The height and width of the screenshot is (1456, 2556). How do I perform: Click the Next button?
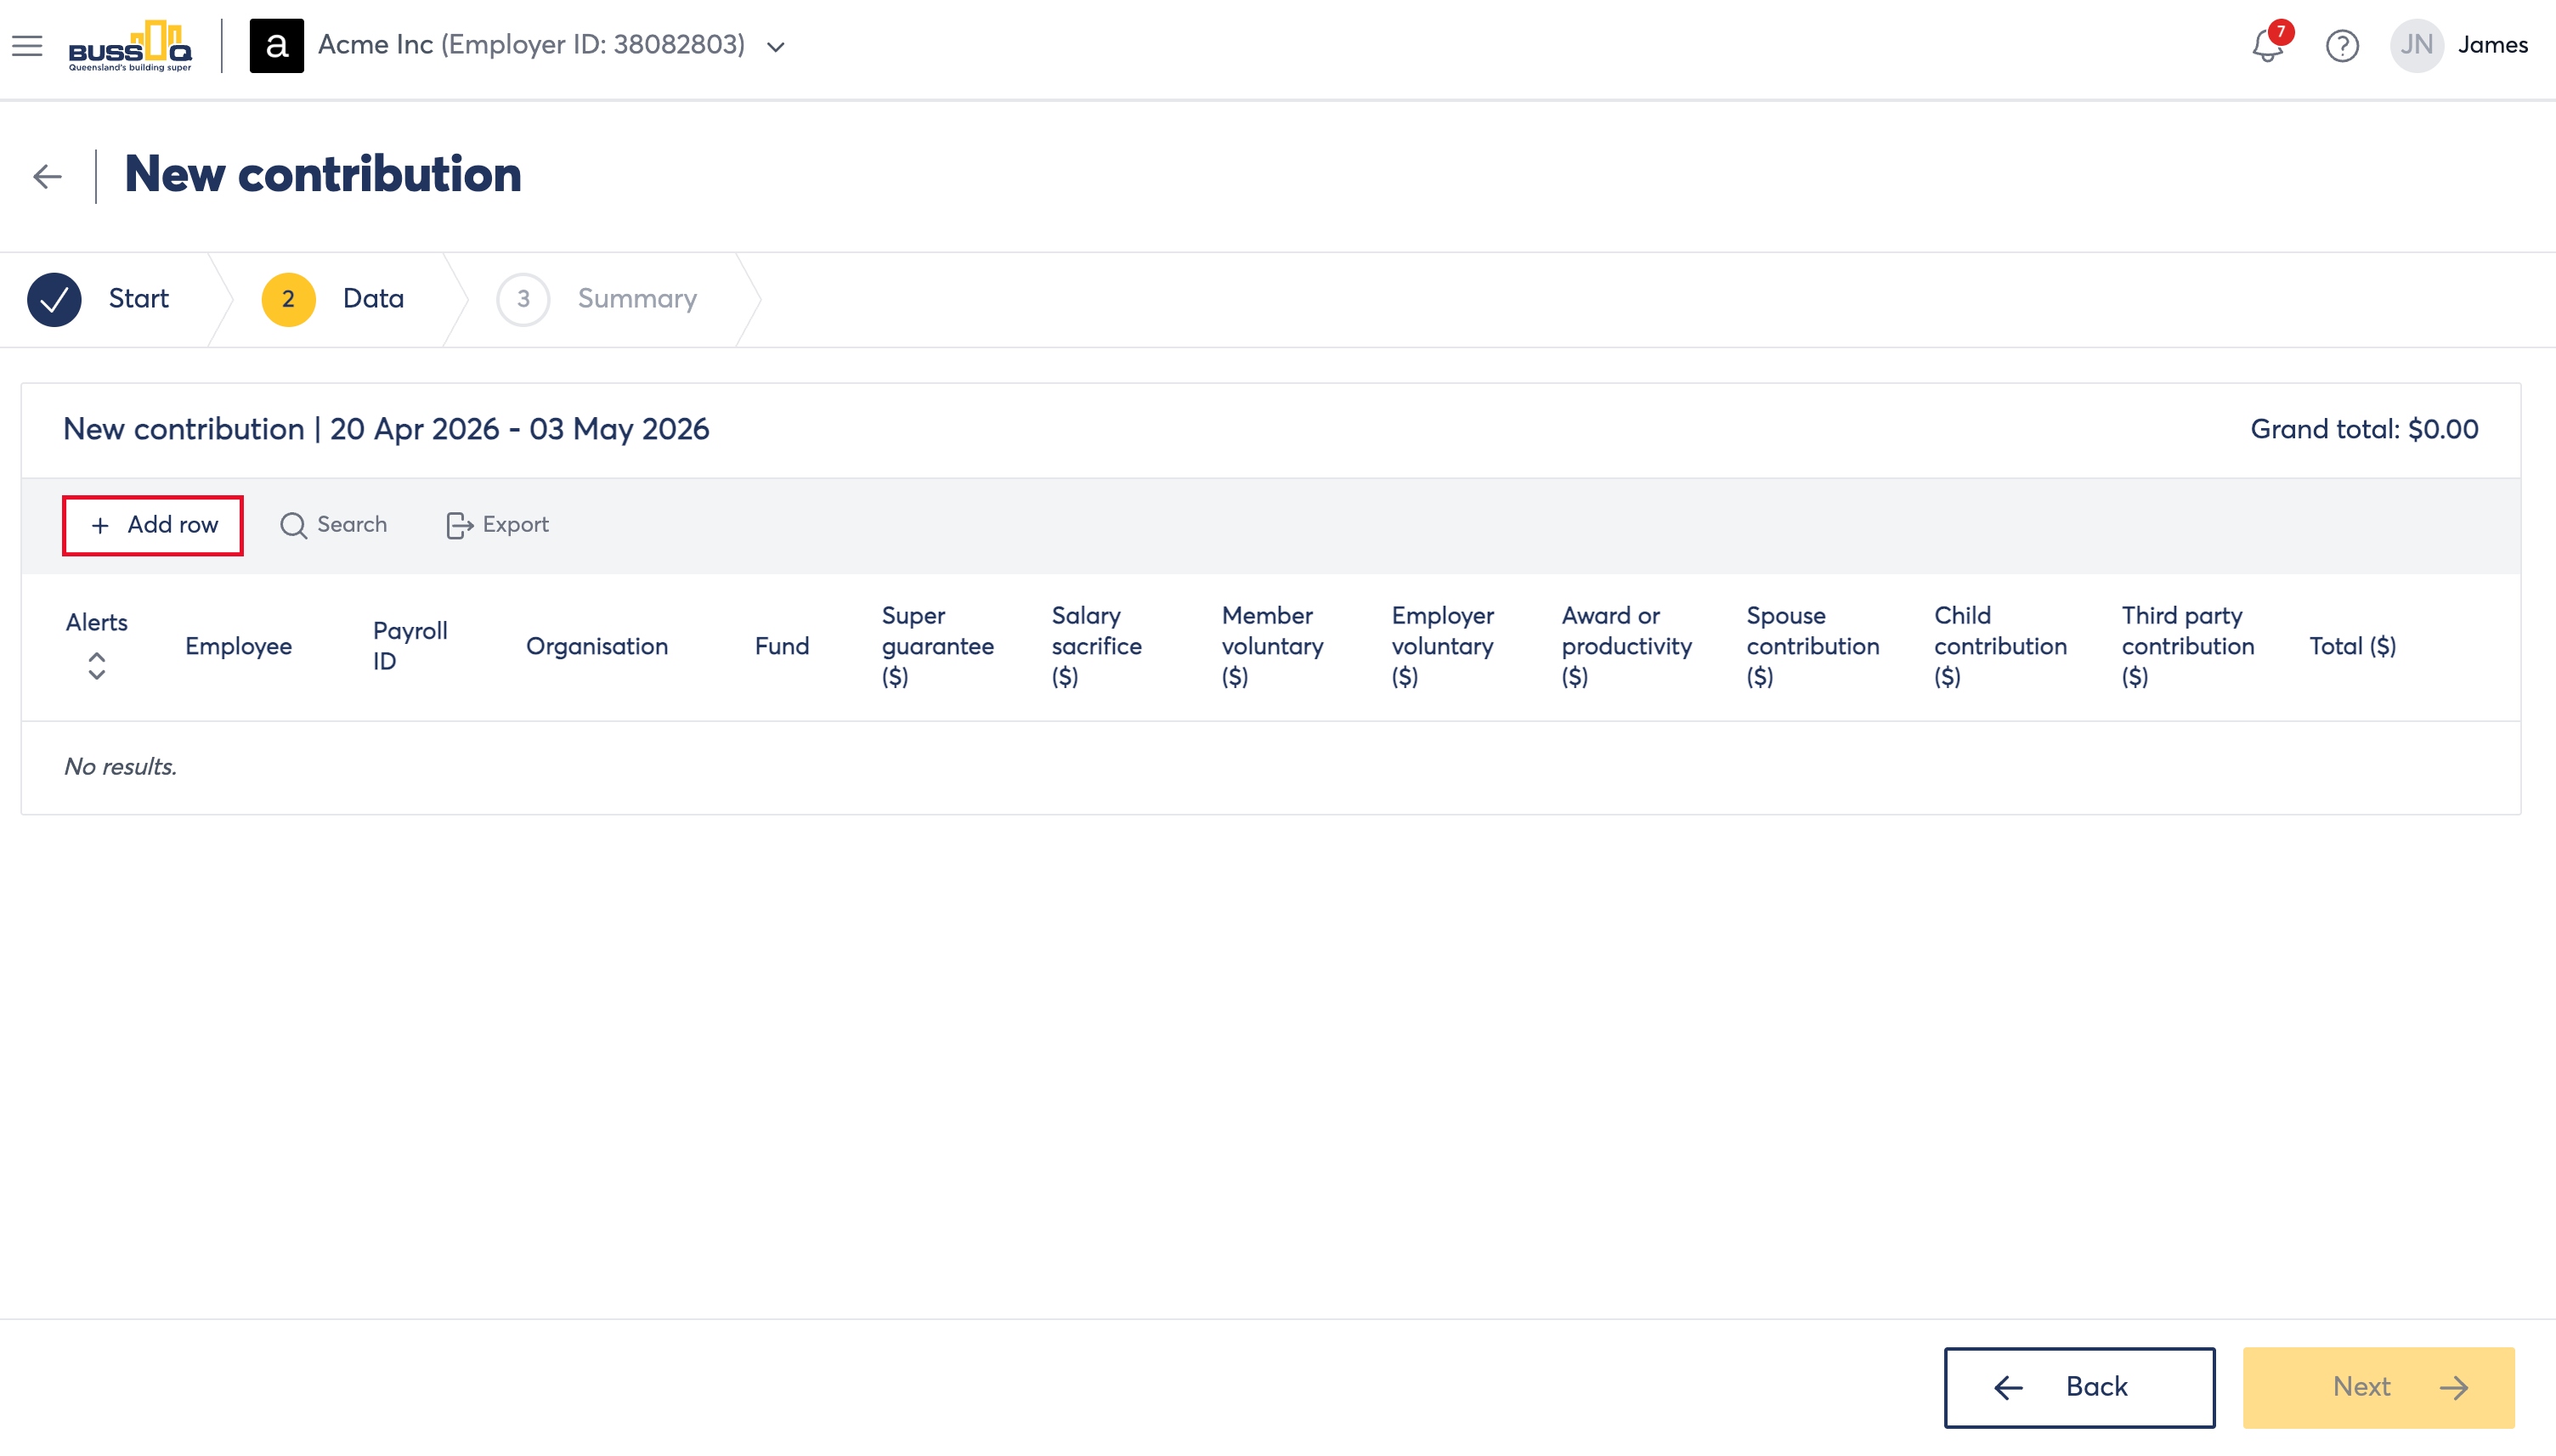pos(2378,1387)
